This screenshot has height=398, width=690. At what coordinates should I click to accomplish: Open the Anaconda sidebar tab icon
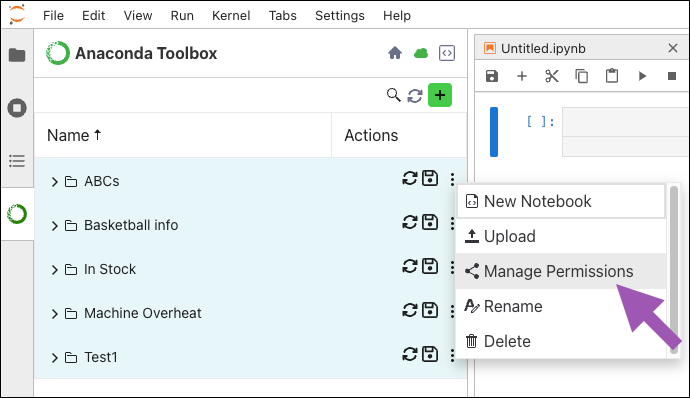(17, 214)
